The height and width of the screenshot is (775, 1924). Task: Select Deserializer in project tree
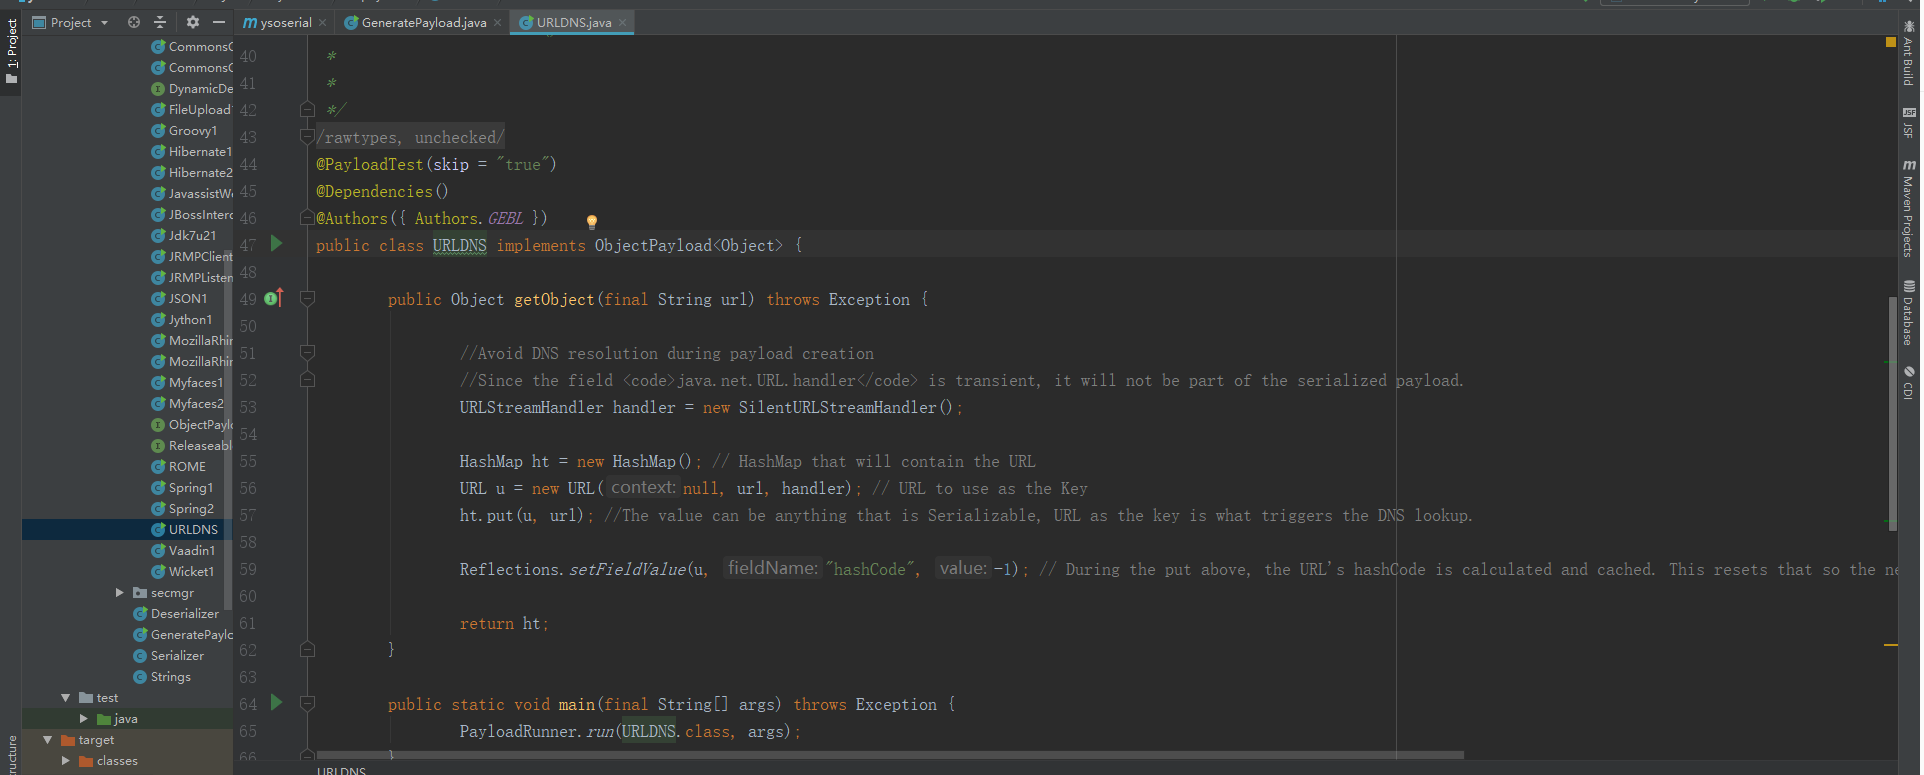coord(184,613)
